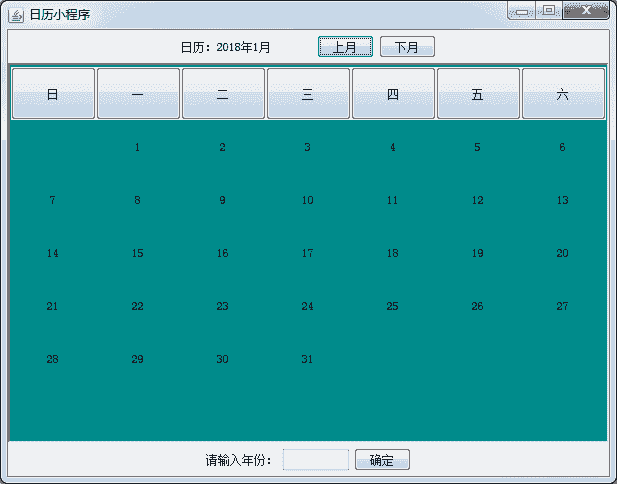Select day 18 in the calendar
Image resolution: width=617 pixels, height=484 pixels.
click(x=392, y=253)
